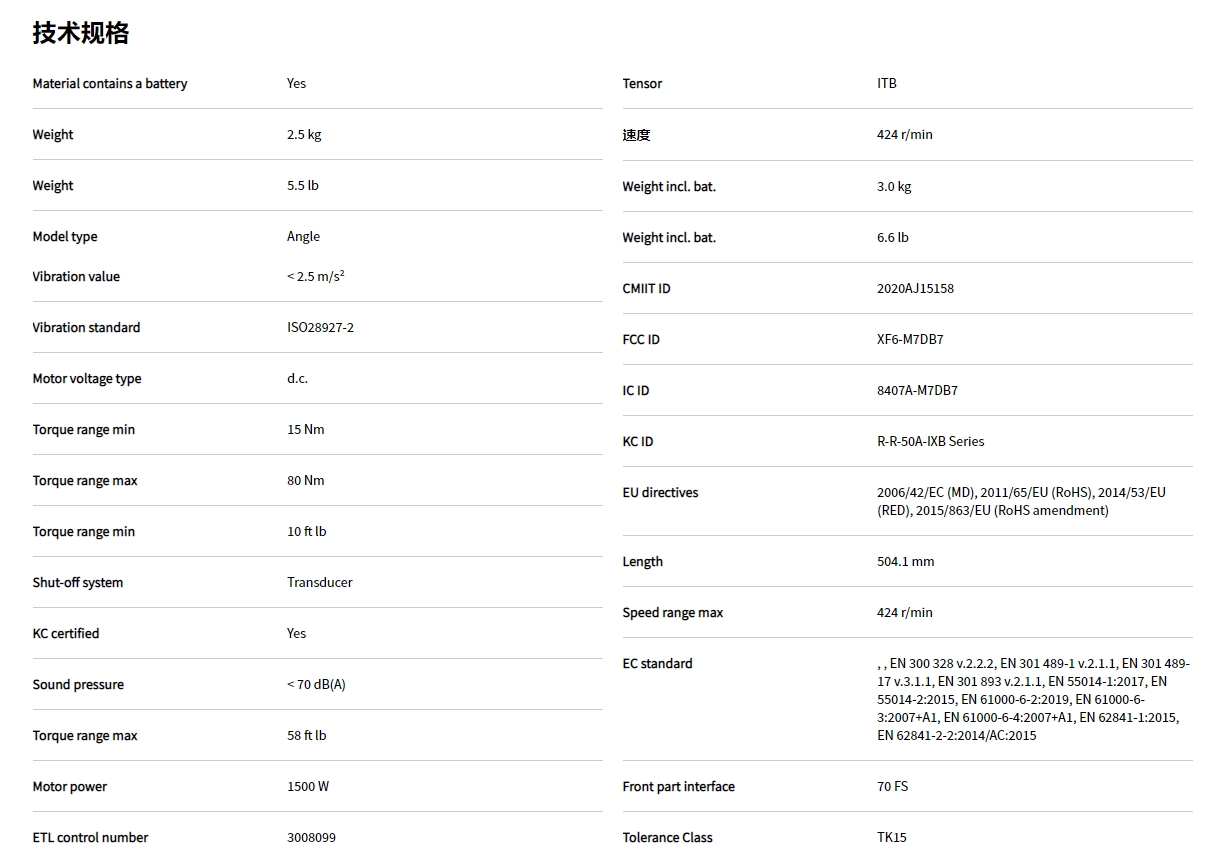Select the CMIIT ID value 2020AJ15158
Screen dimensions: 1221x862
[x=915, y=289]
